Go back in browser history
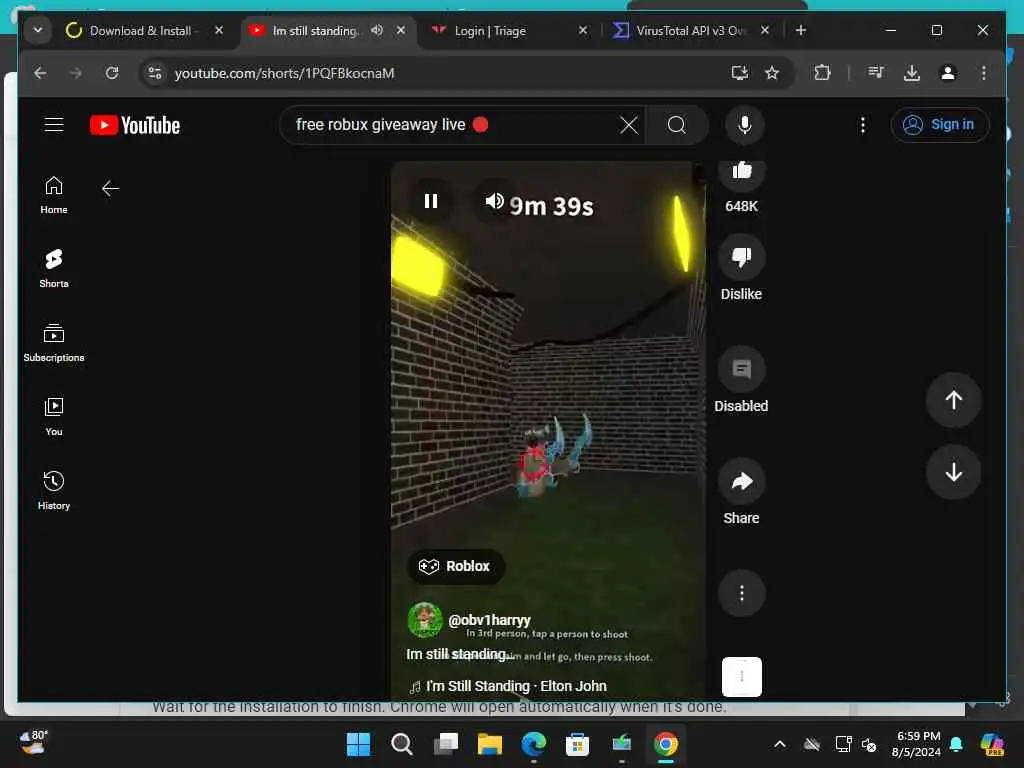1024x768 pixels. (40, 73)
